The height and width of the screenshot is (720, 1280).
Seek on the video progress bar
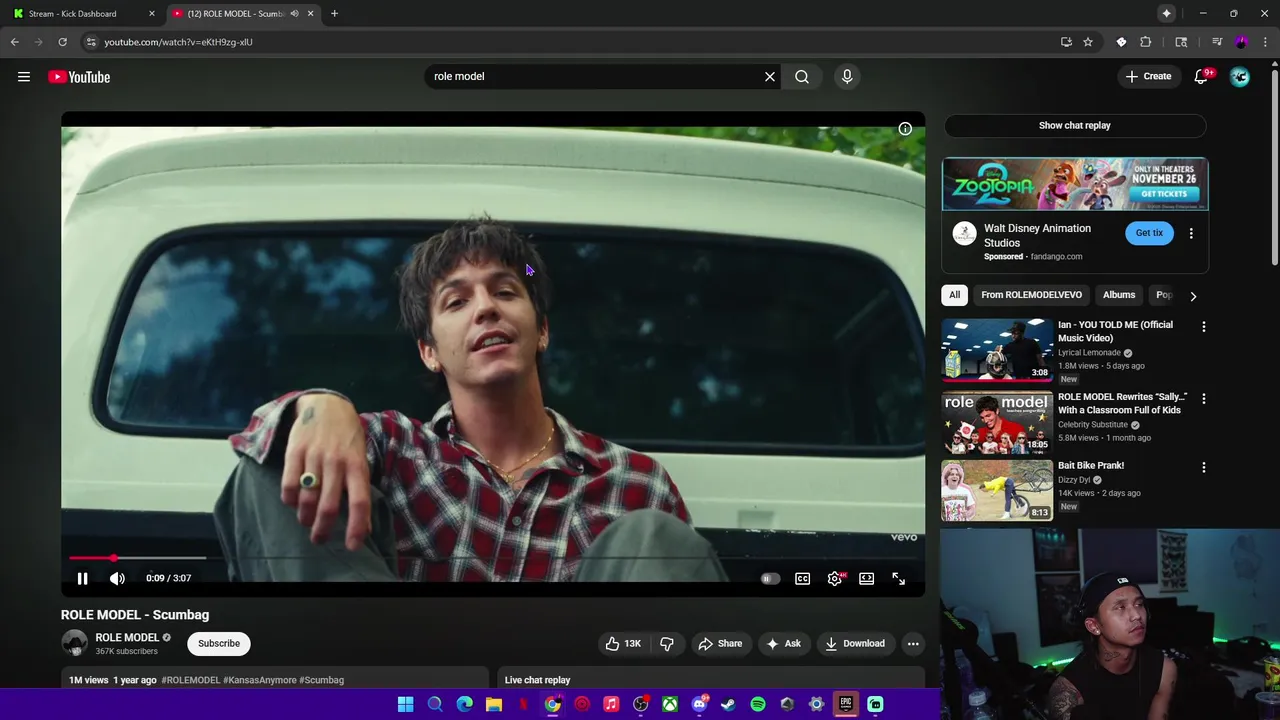493,558
